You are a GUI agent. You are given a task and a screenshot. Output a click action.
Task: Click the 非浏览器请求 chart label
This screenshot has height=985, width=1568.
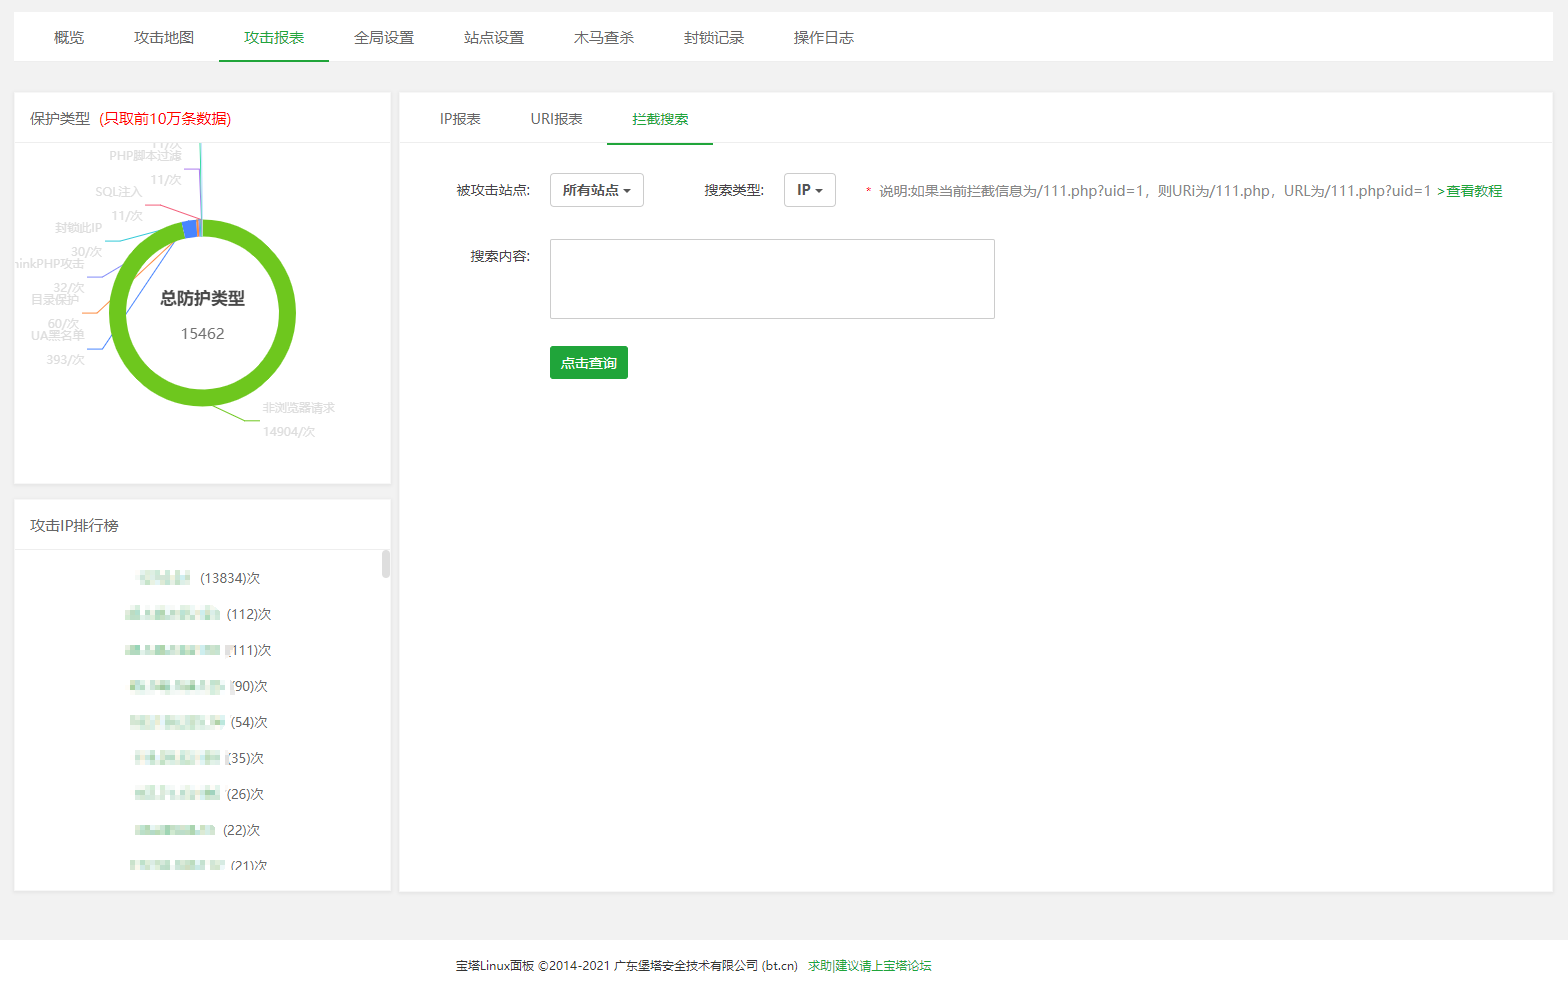pos(299,408)
